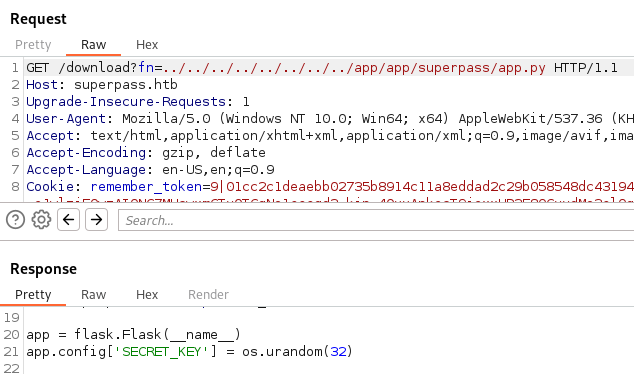Click the Response panel heading
Screen dimensions: 634x374
click(43, 269)
